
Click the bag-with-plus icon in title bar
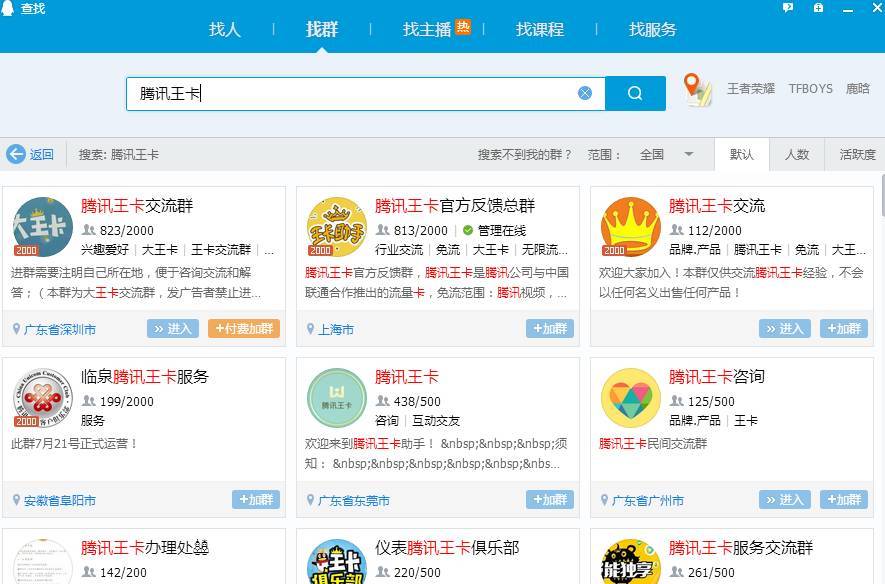819,8
